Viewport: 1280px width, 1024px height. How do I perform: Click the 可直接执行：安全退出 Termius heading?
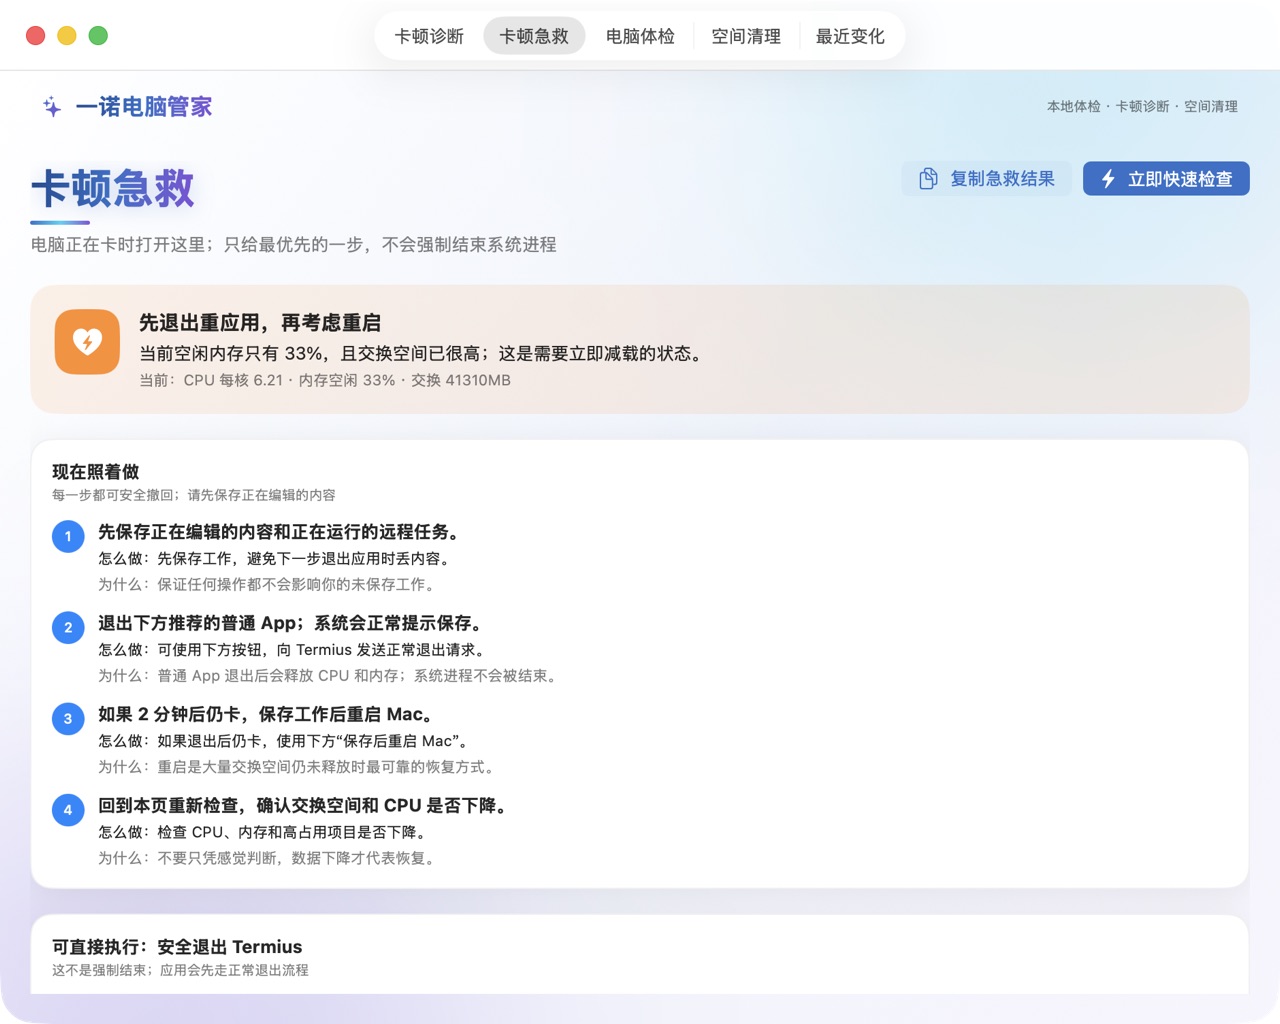(x=177, y=947)
